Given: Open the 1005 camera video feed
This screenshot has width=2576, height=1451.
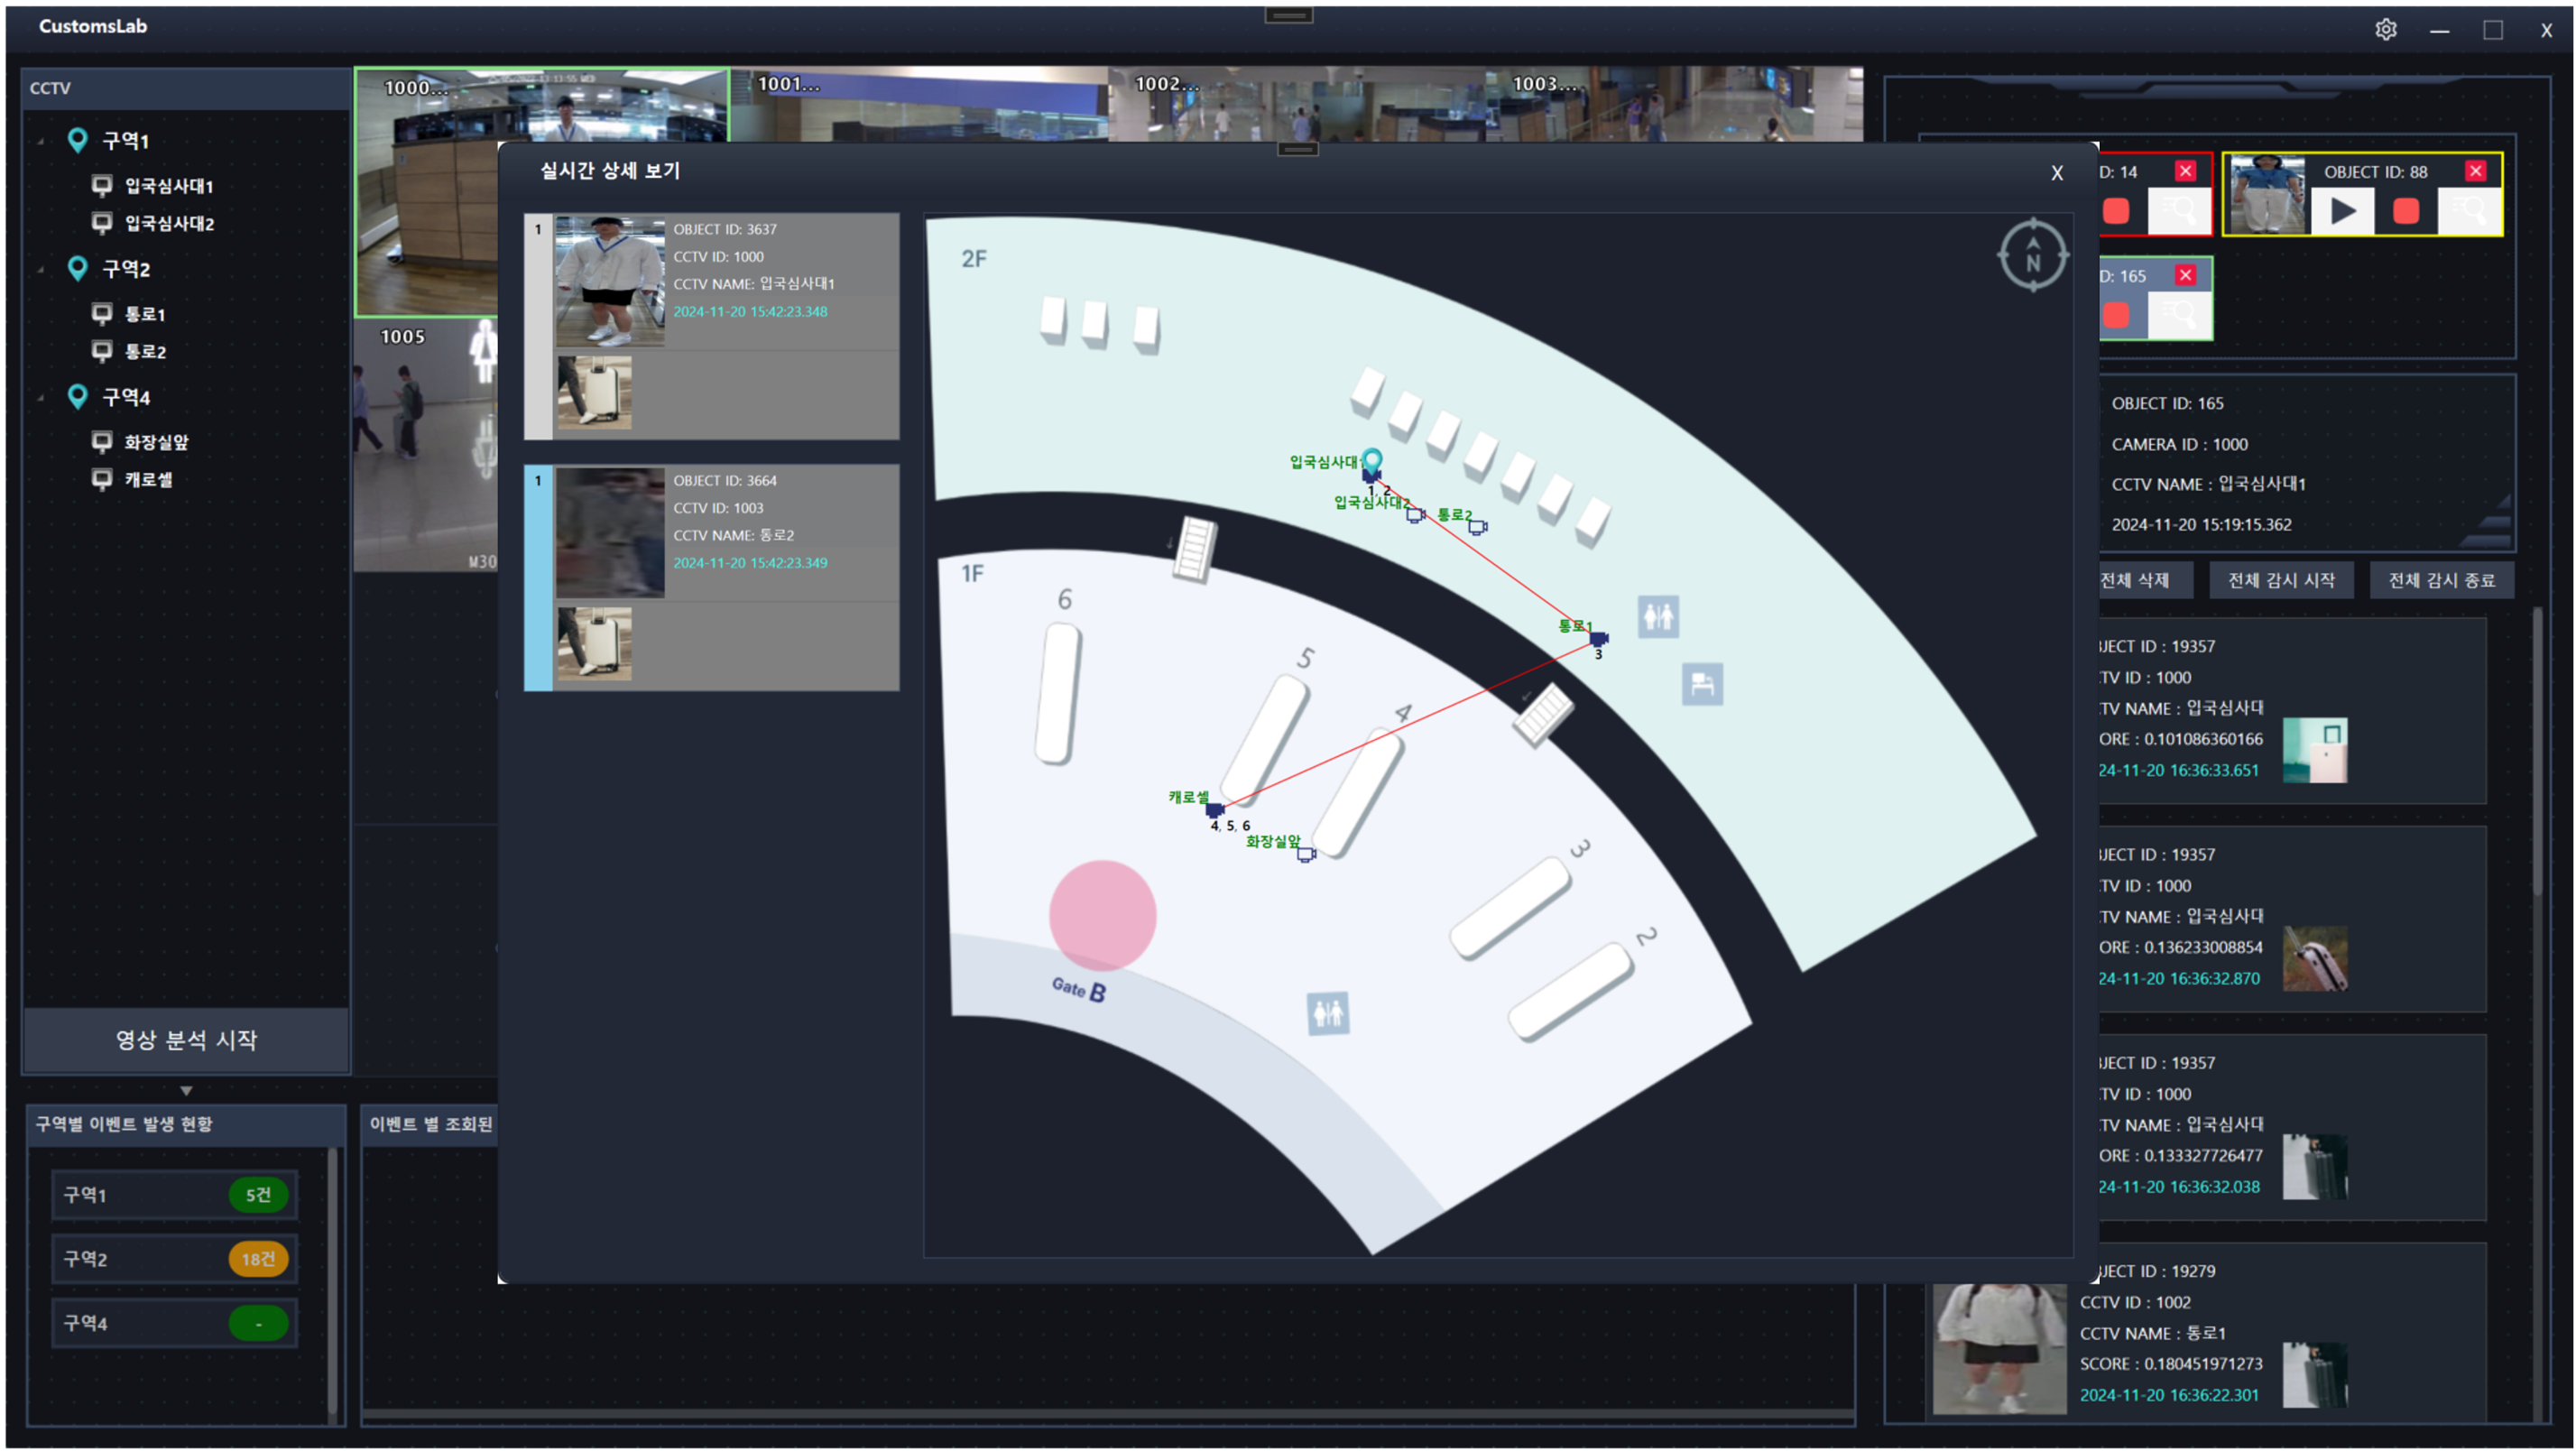Looking at the screenshot, I should click(x=425, y=445).
